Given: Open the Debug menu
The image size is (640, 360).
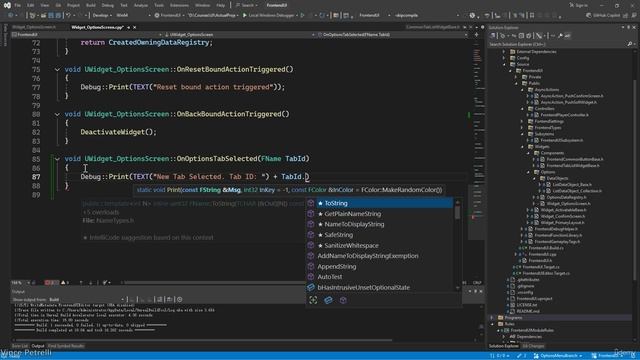Looking at the screenshot, I should (108, 5).
